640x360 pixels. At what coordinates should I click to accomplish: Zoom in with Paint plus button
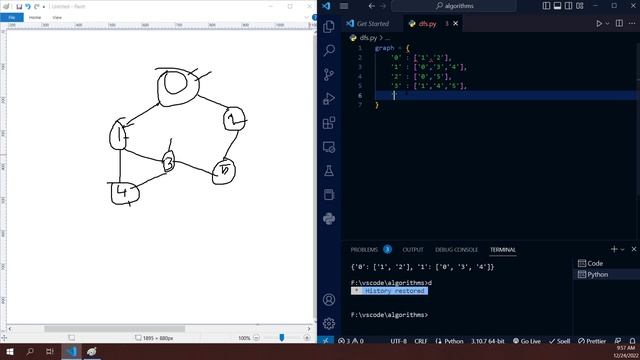pyautogui.click(x=307, y=338)
